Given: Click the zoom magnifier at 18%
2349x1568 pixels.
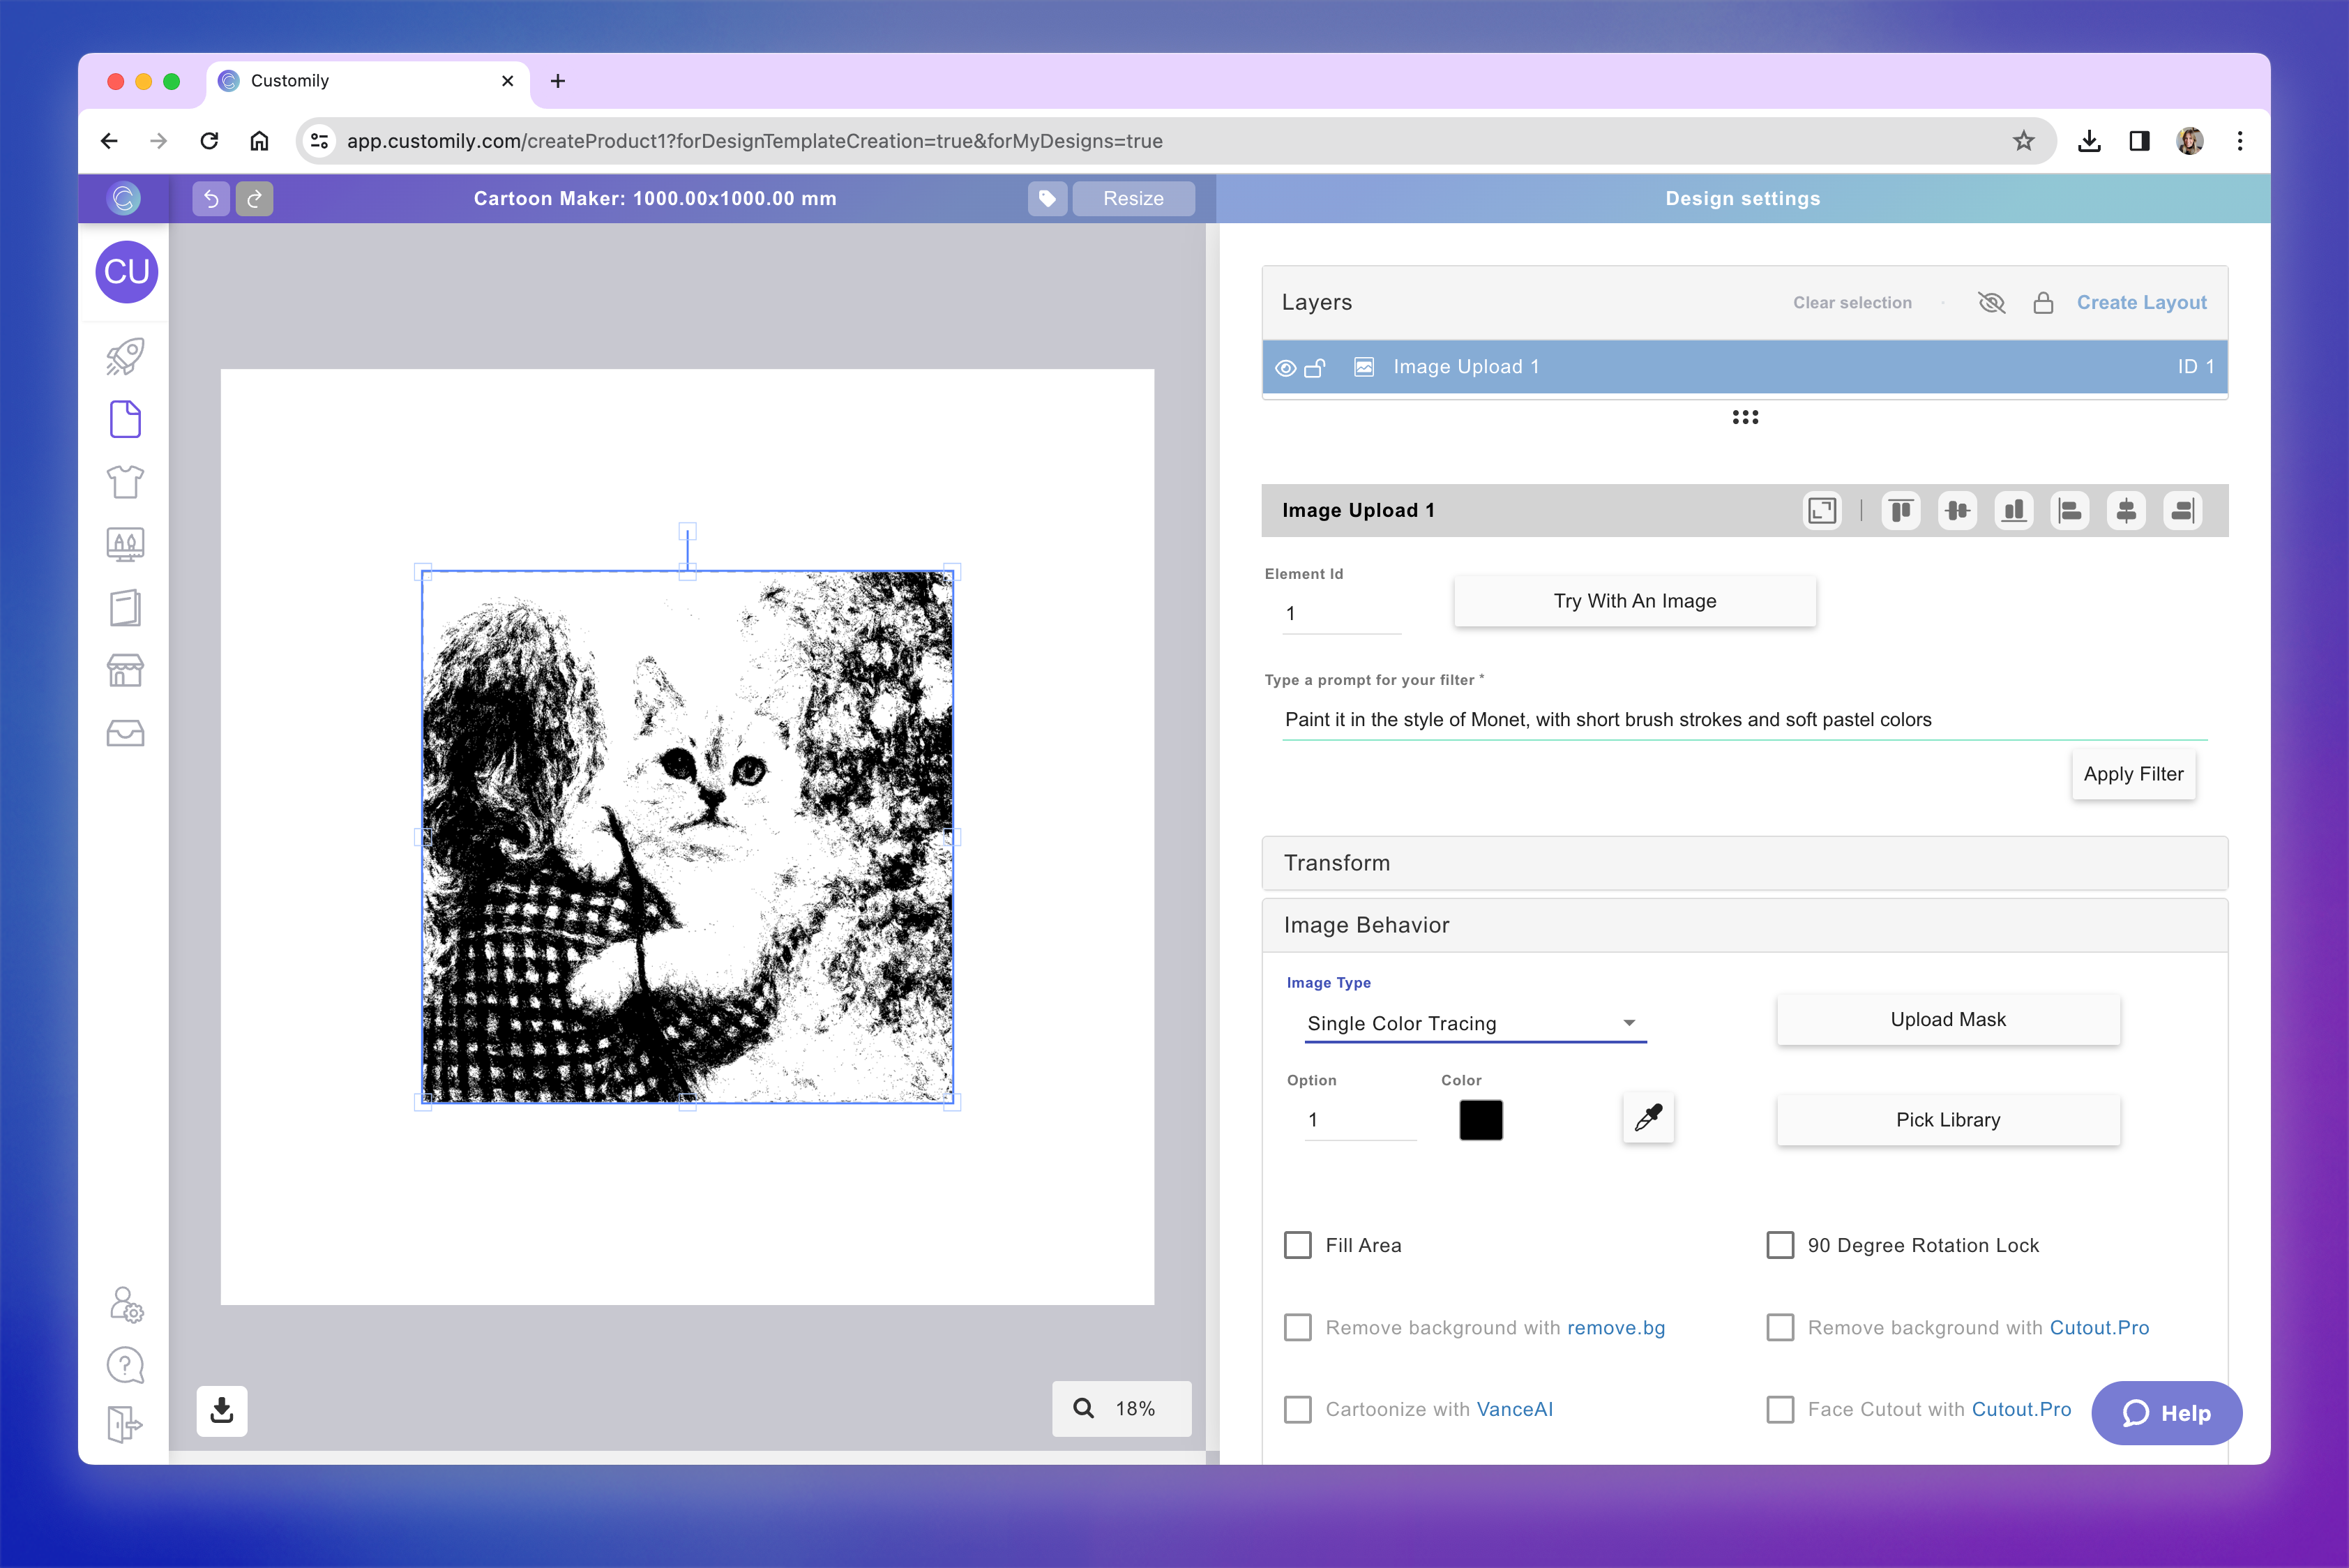Looking at the screenshot, I should [x=1084, y=1408].
